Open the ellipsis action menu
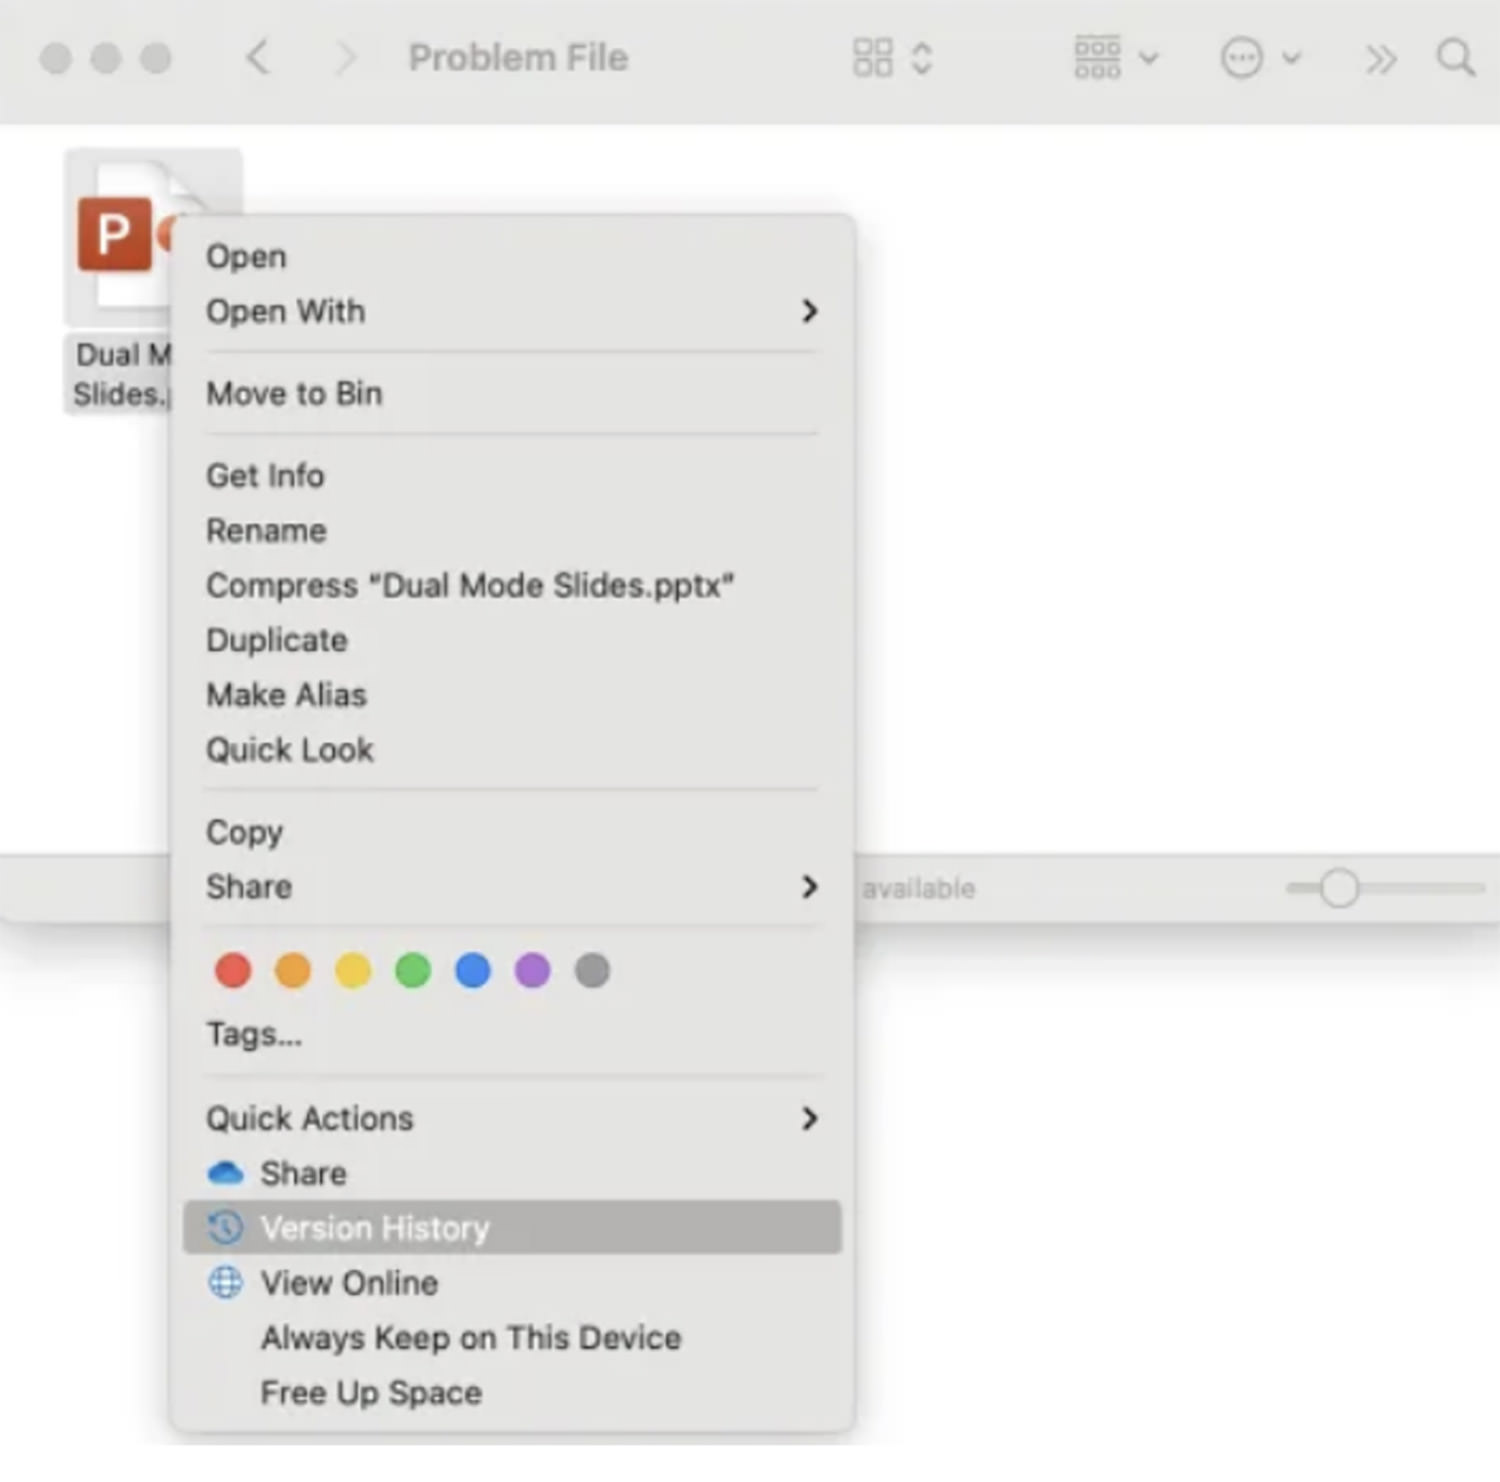1500x1482 pixels. click(x=1260, y=57)
